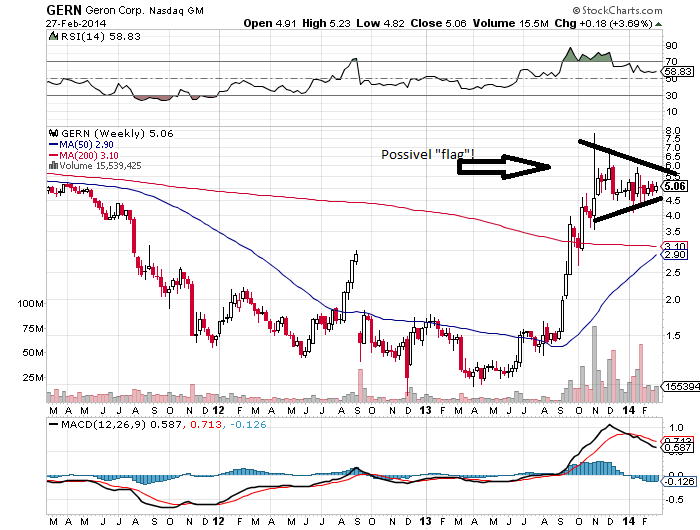Click the 2.0 price axis label
Viewport: 700px width, 530px height.
click(672, 300)
